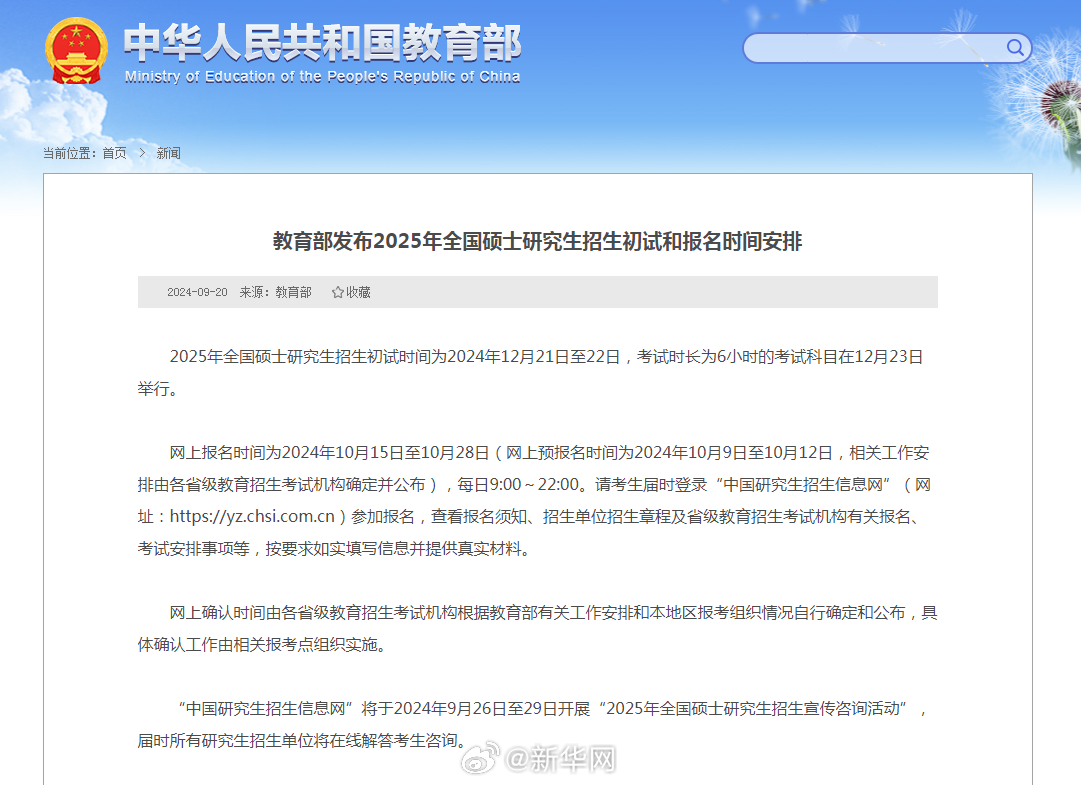This screenshot has height=785, width=1081.
Task: Click the star 收藏 favorite icon
Action: click(337, 292)
